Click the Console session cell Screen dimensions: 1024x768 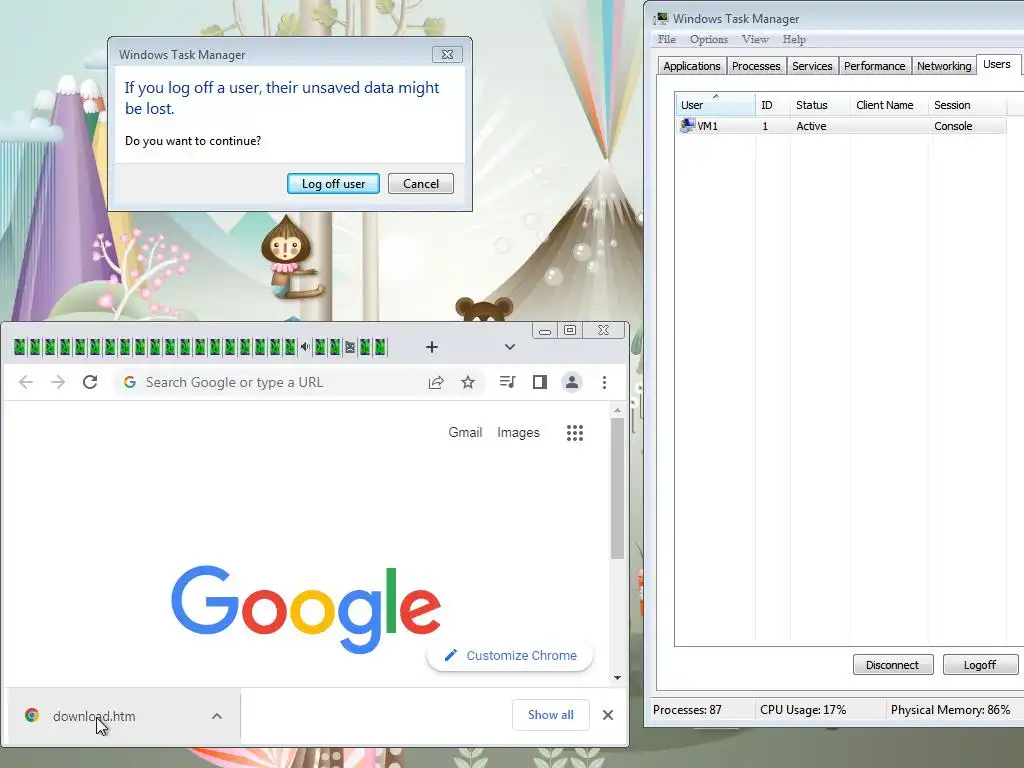point(953,126)
